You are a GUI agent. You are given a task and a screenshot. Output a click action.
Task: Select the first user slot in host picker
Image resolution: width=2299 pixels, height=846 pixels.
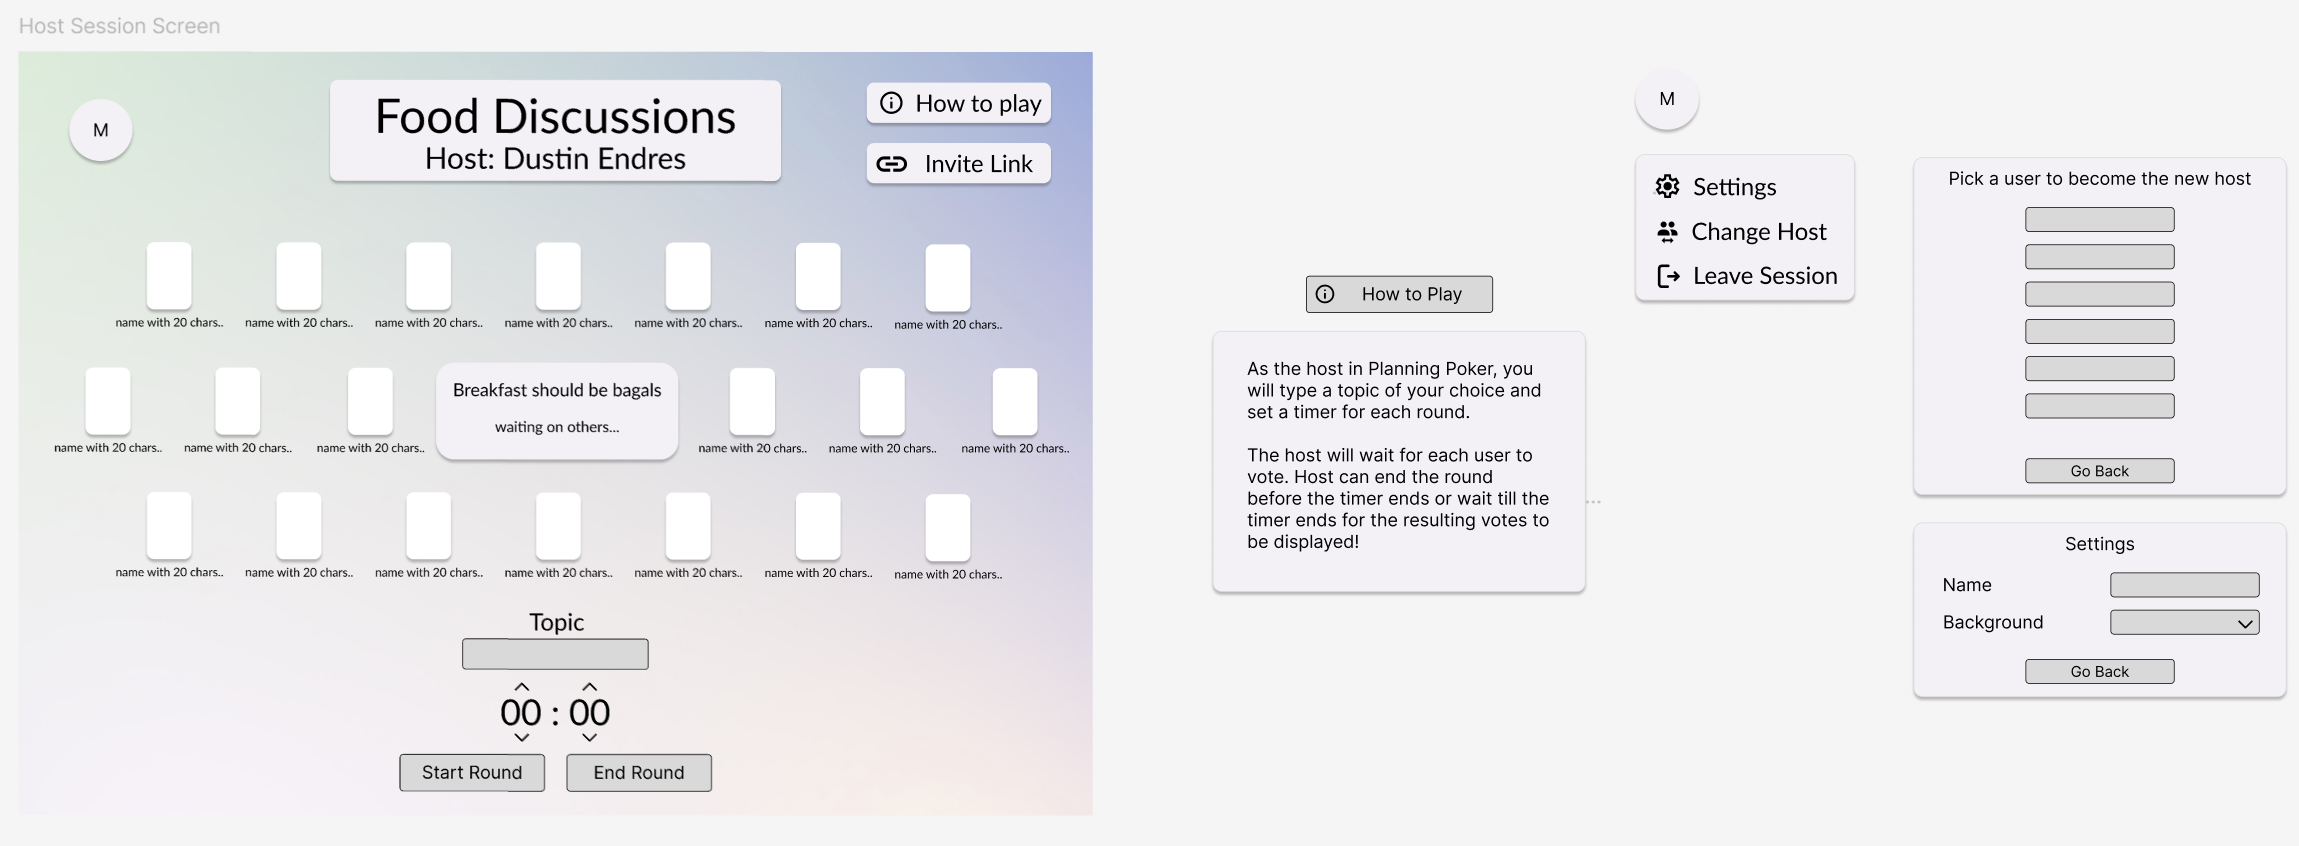(x=2100, y=219)
